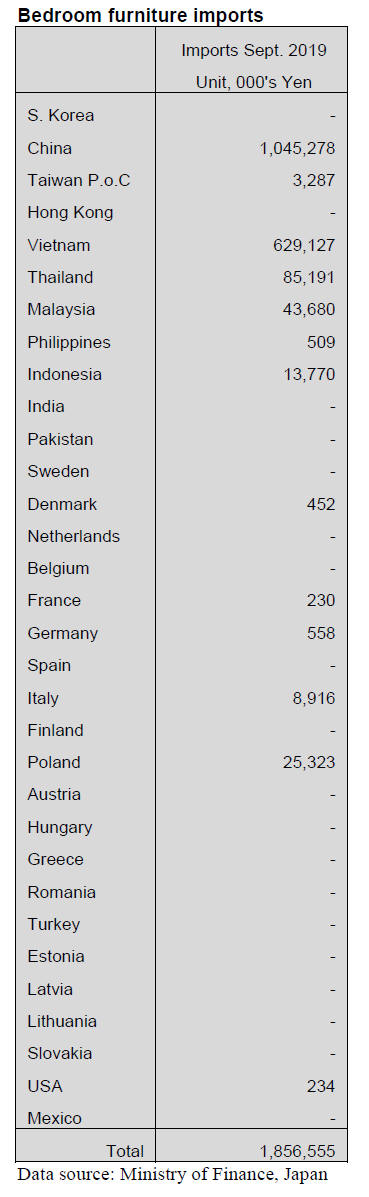Click Indonesia's value 13,770
This screenshot has width=369, height=1197.
tap(309, 374)
